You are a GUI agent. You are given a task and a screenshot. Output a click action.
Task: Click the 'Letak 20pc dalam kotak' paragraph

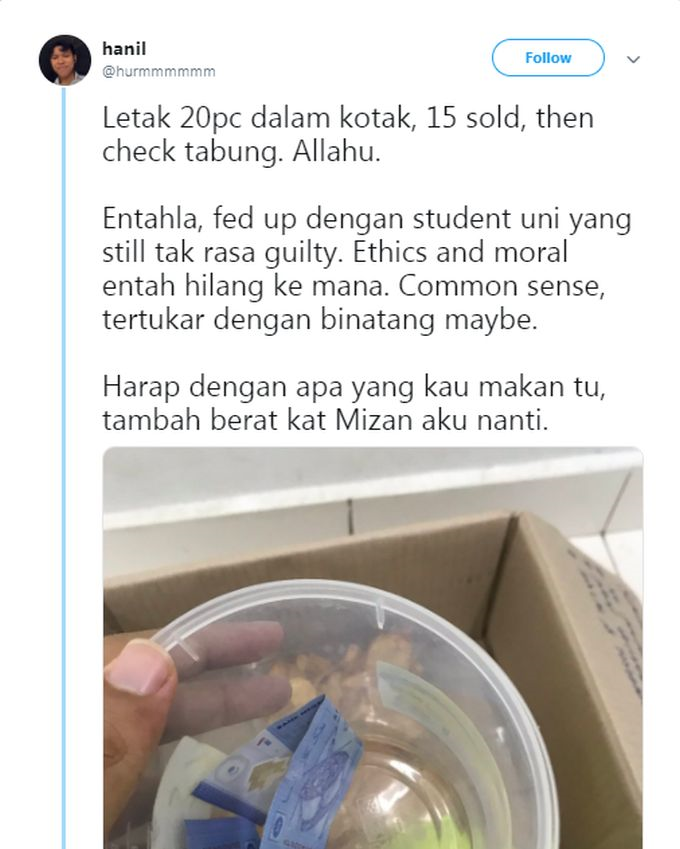tap(348, 135)
